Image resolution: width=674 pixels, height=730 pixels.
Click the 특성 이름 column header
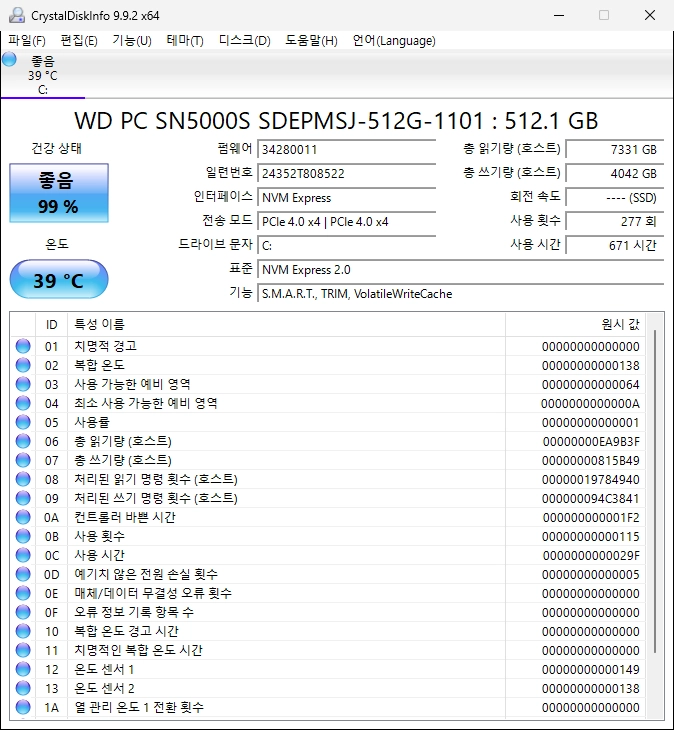[287, 324]
